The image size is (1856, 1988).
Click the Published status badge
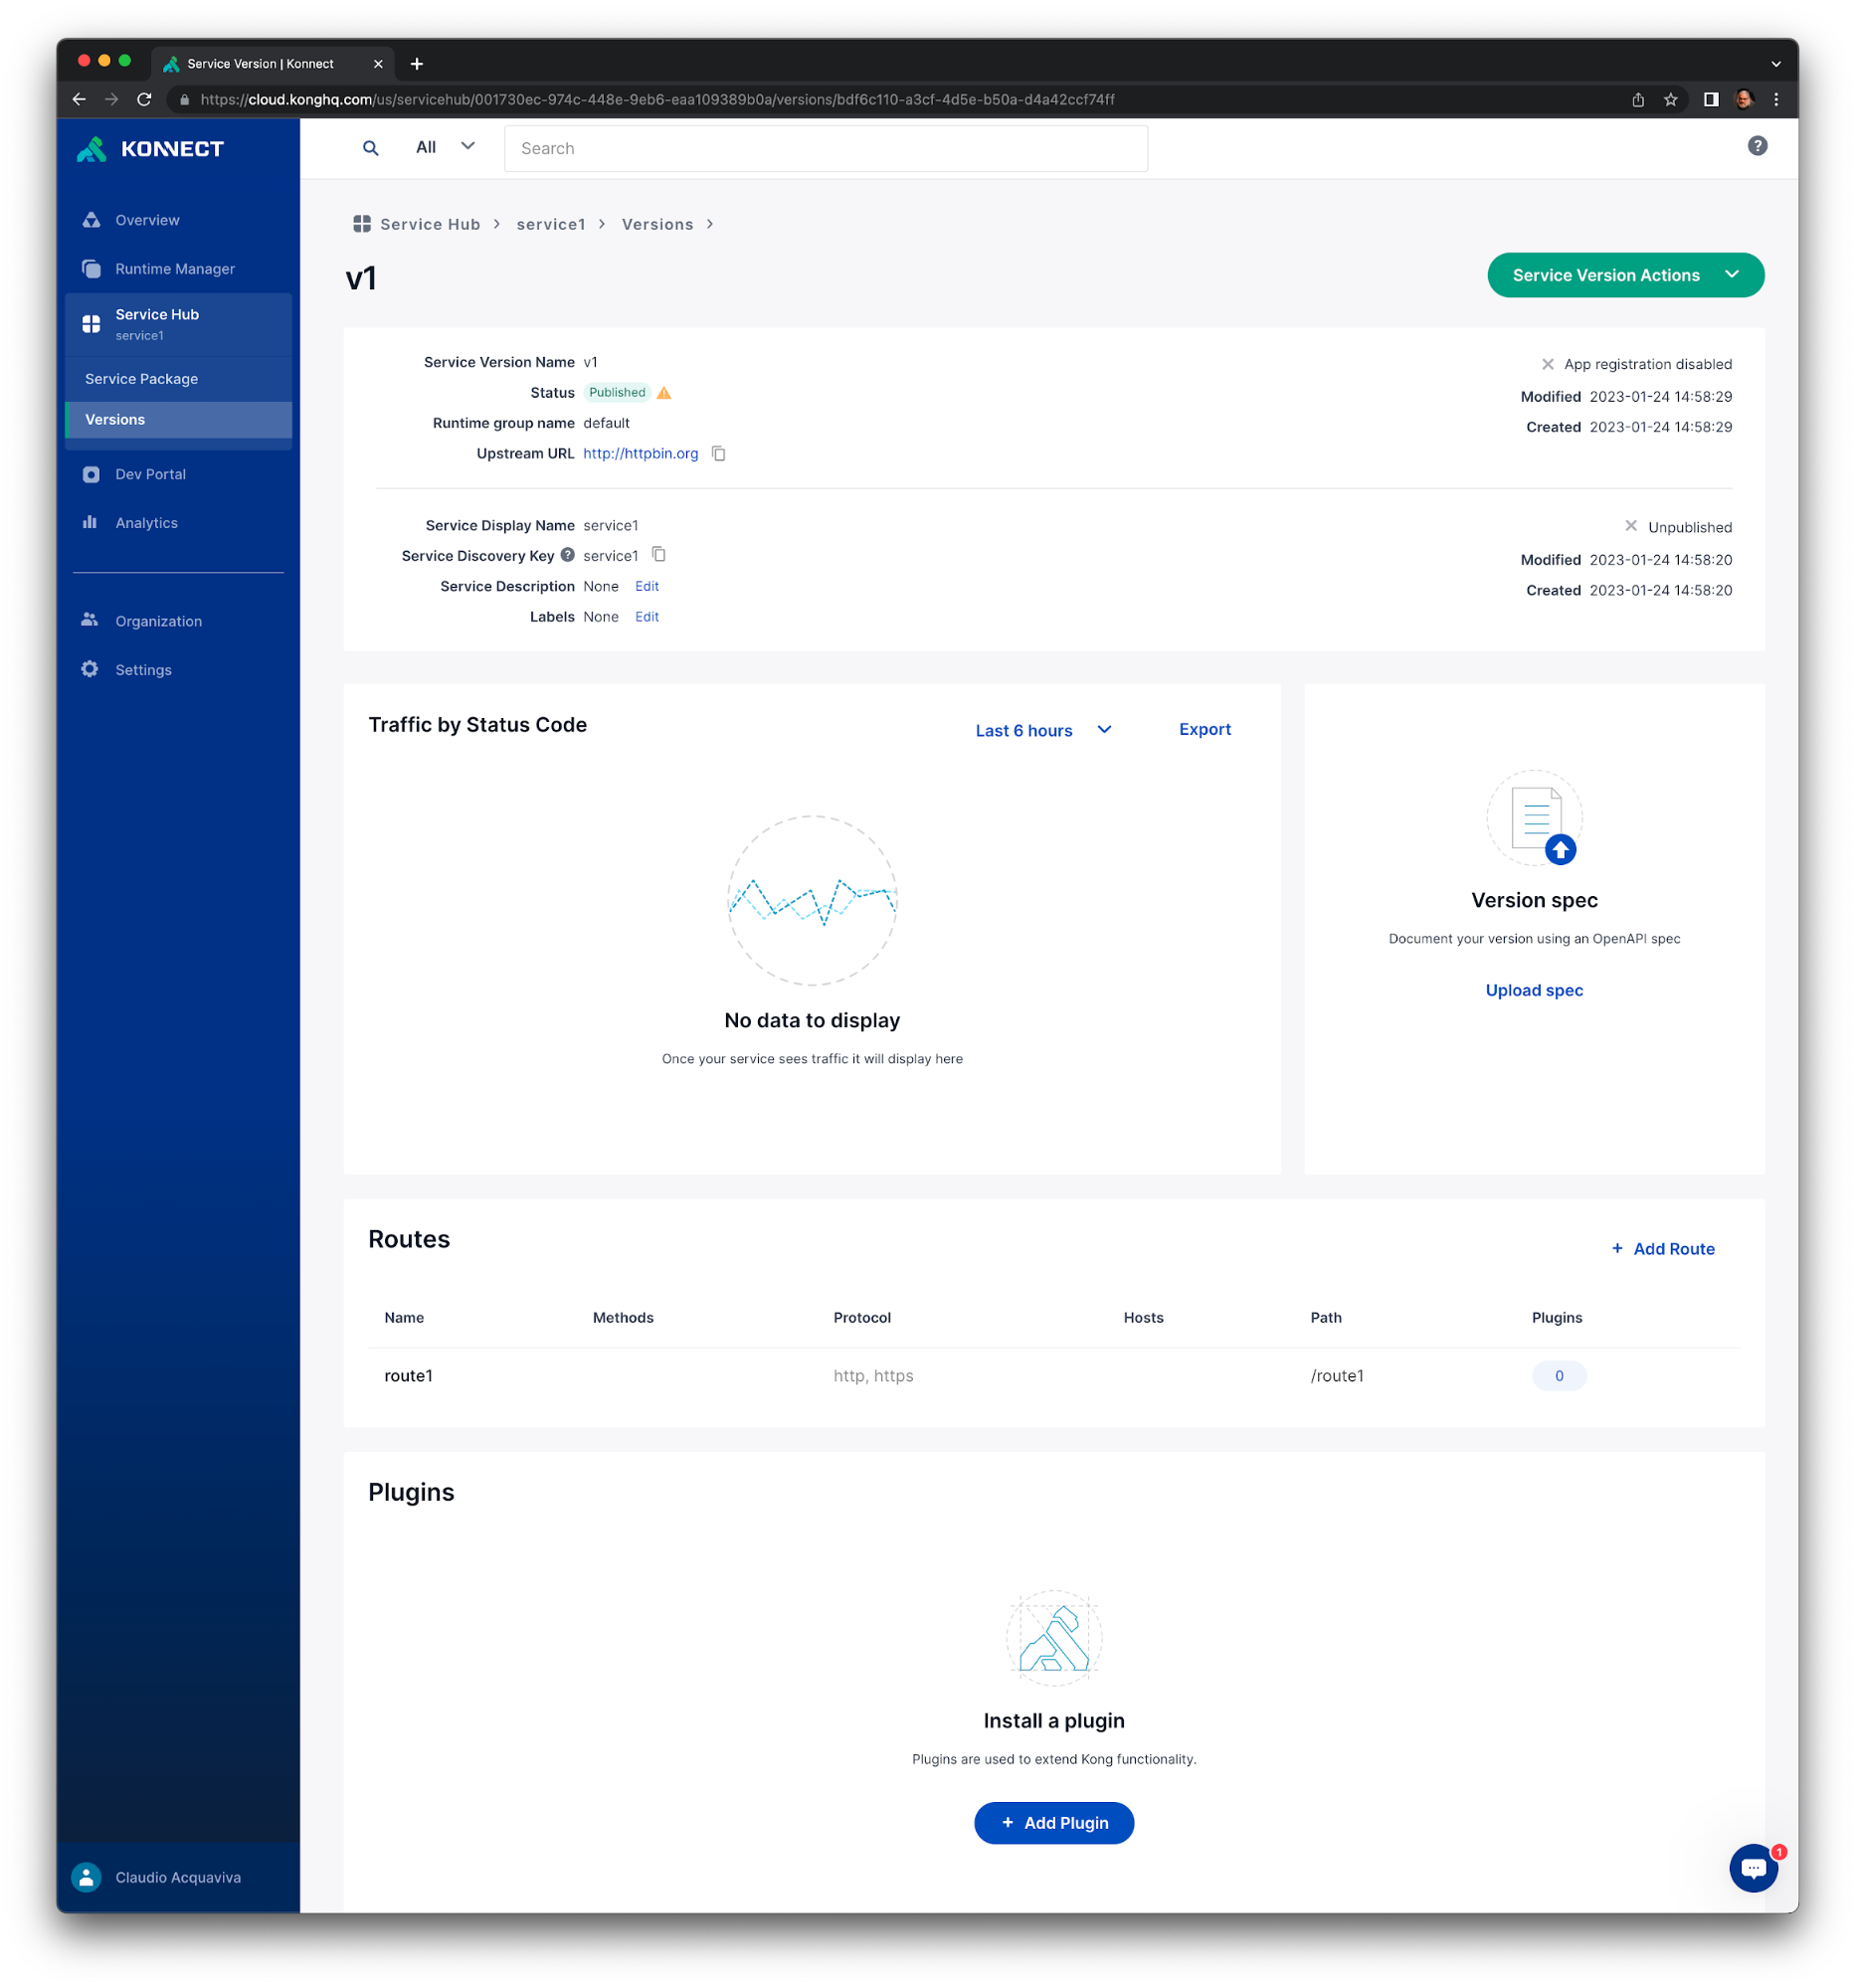pyautogui.click(x=617, y=393)
